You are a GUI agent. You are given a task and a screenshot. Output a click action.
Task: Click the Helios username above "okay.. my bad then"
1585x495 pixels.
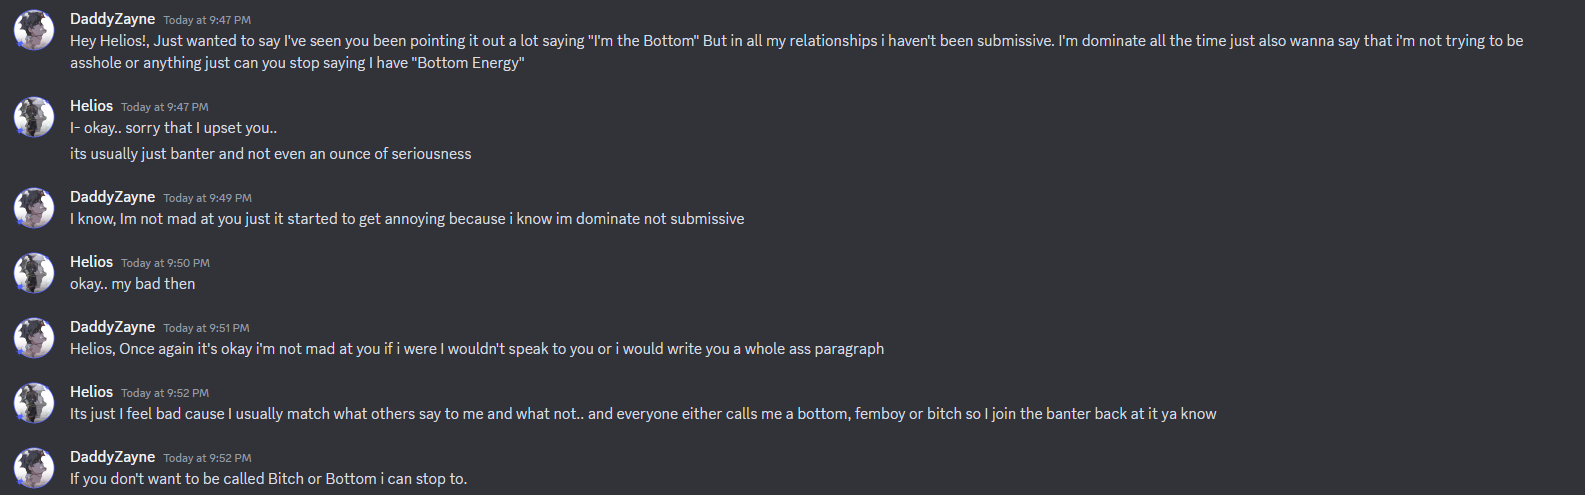point(91,262)
